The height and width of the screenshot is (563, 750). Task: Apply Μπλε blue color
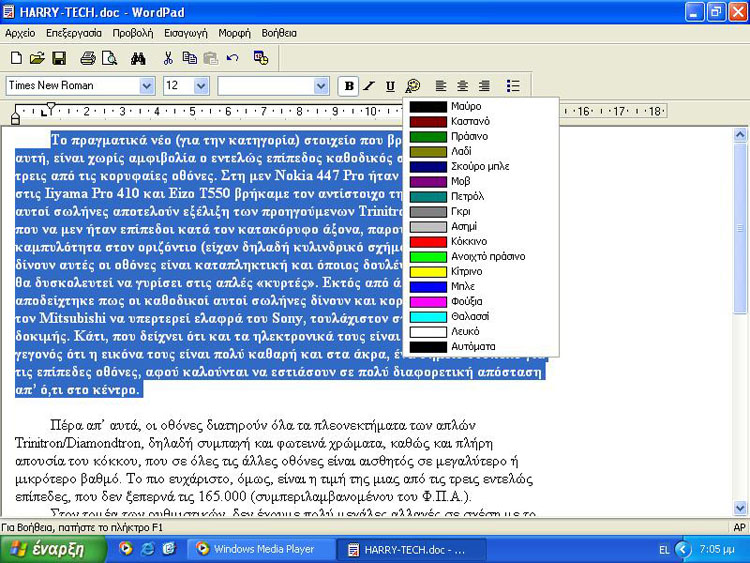[481, 286]
